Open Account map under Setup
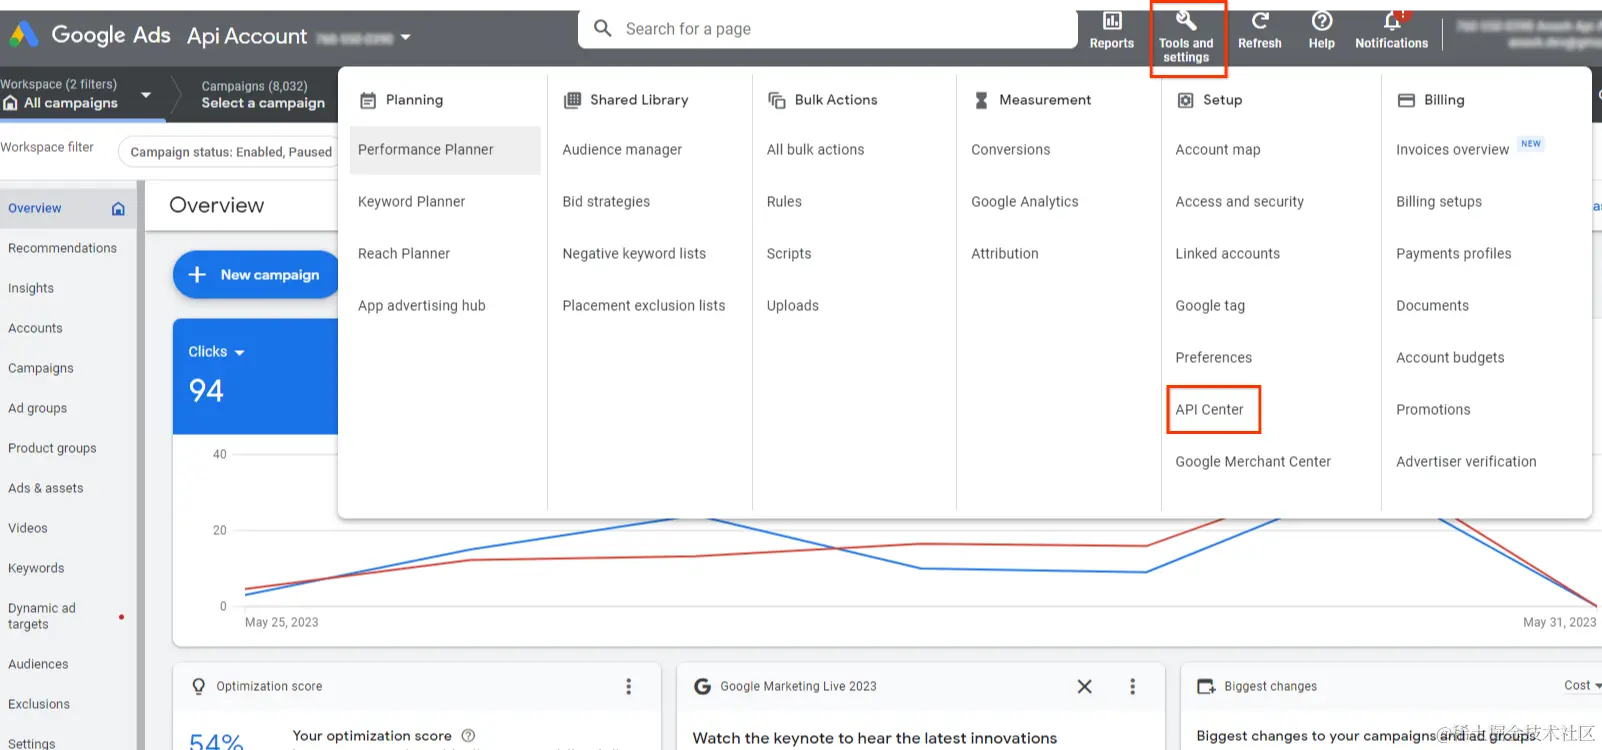 coord(1217,150)
